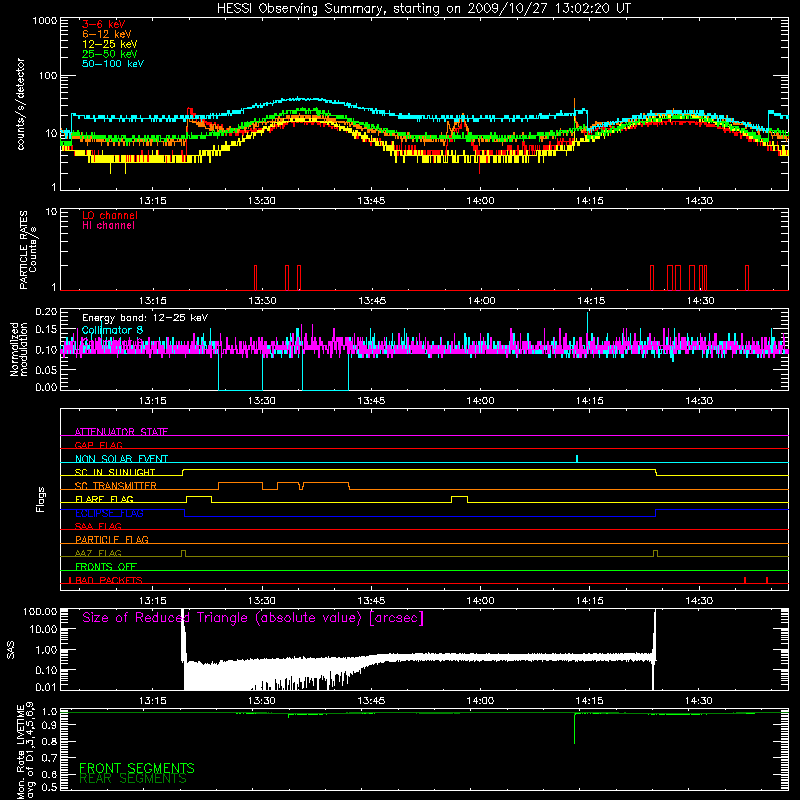Viewport: 800px width, 800px height.
Task: Select the ATTENUATOR STATE flag label
Action: click(x=121, y=432)
